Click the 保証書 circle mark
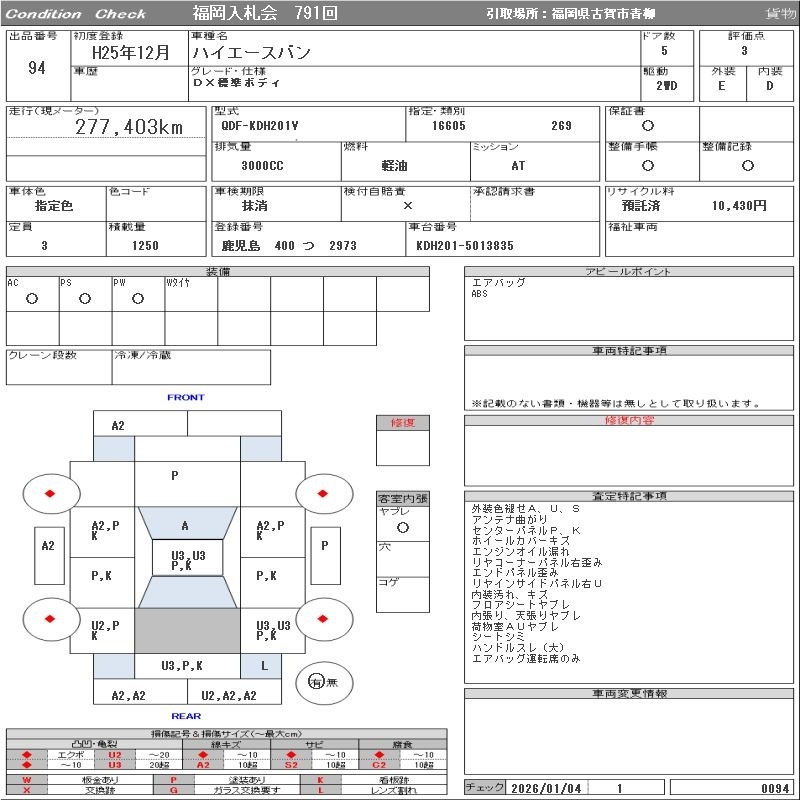This screenshot has width=800, height=800. tap(648, 126)
